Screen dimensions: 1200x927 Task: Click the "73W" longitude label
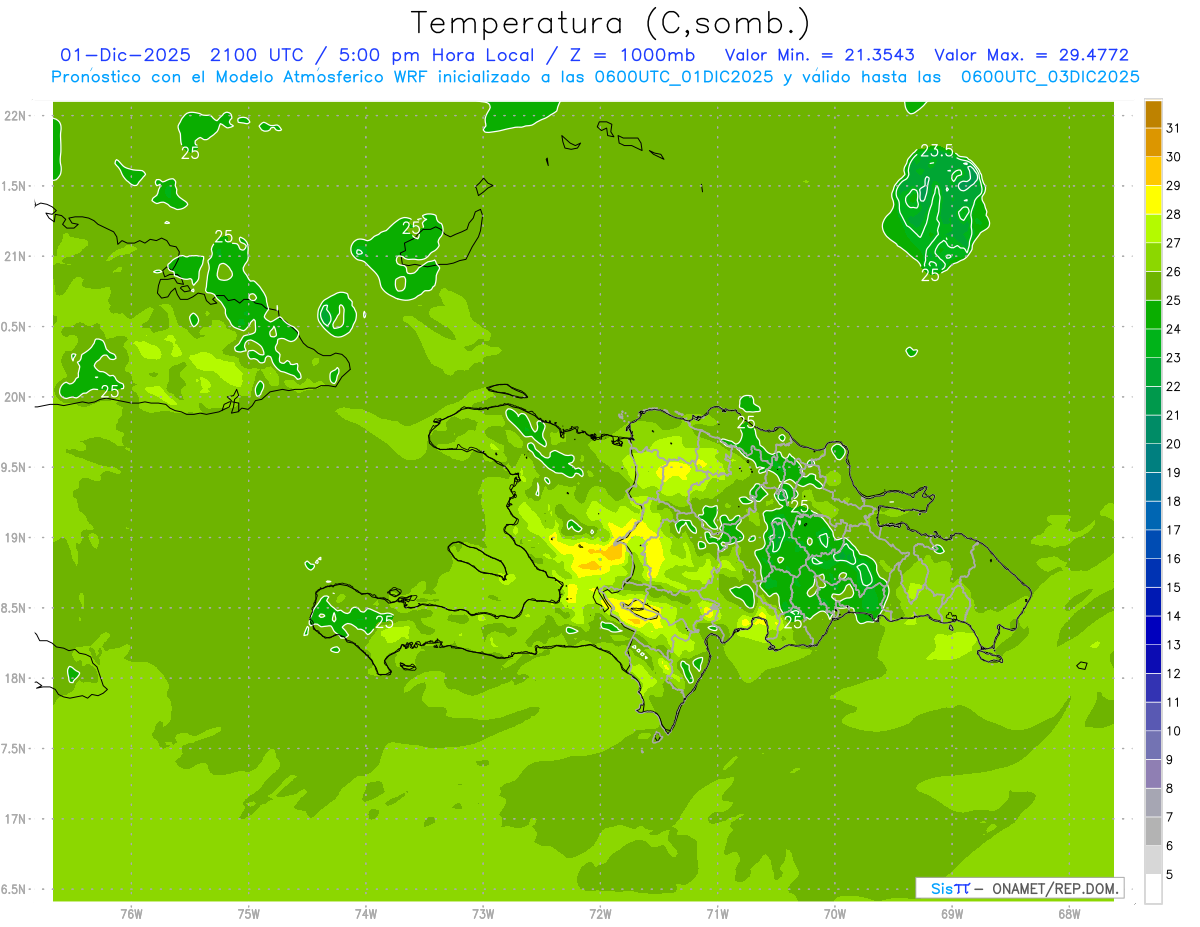pos(483,914)
